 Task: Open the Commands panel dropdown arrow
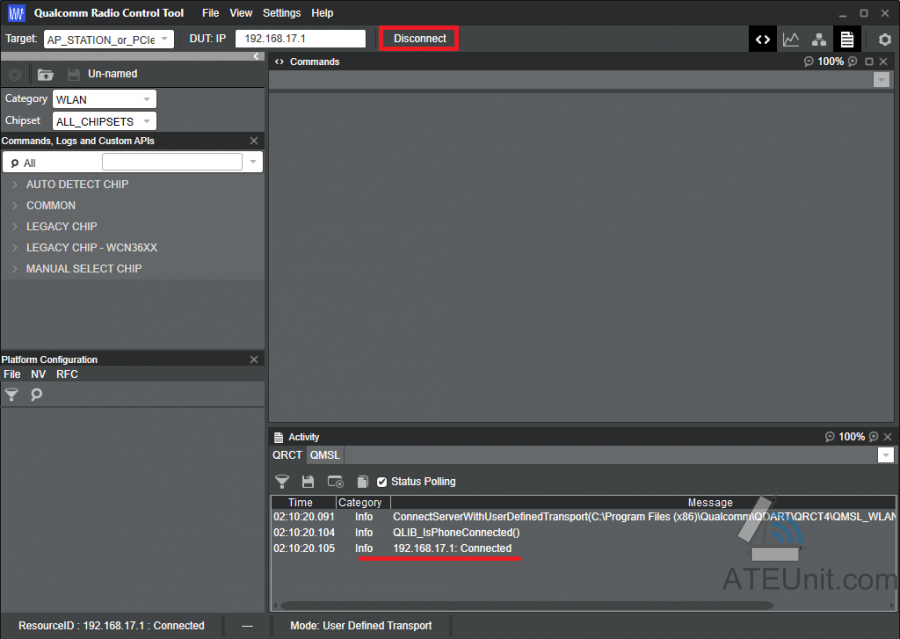tap(881, 80)
